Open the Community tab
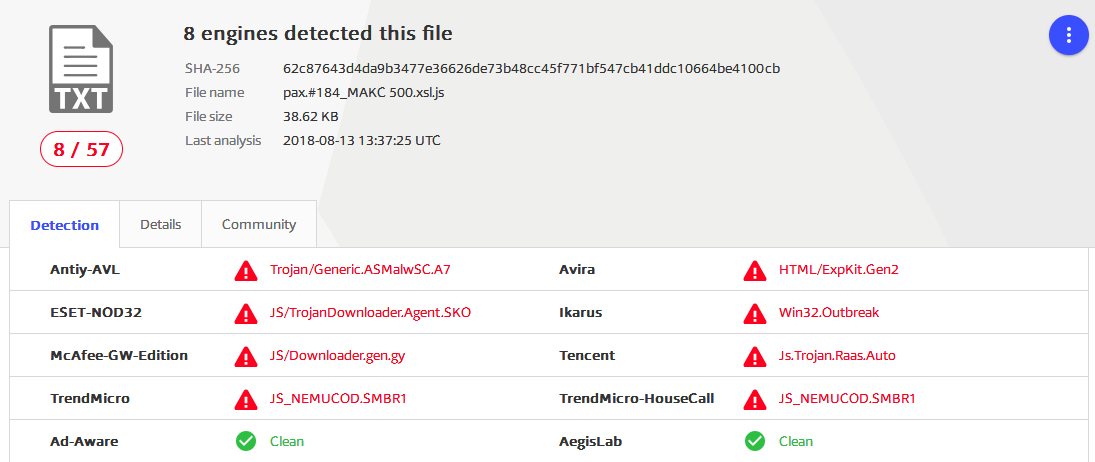This screenshot has width=1095, height=462. coord(259,225)
